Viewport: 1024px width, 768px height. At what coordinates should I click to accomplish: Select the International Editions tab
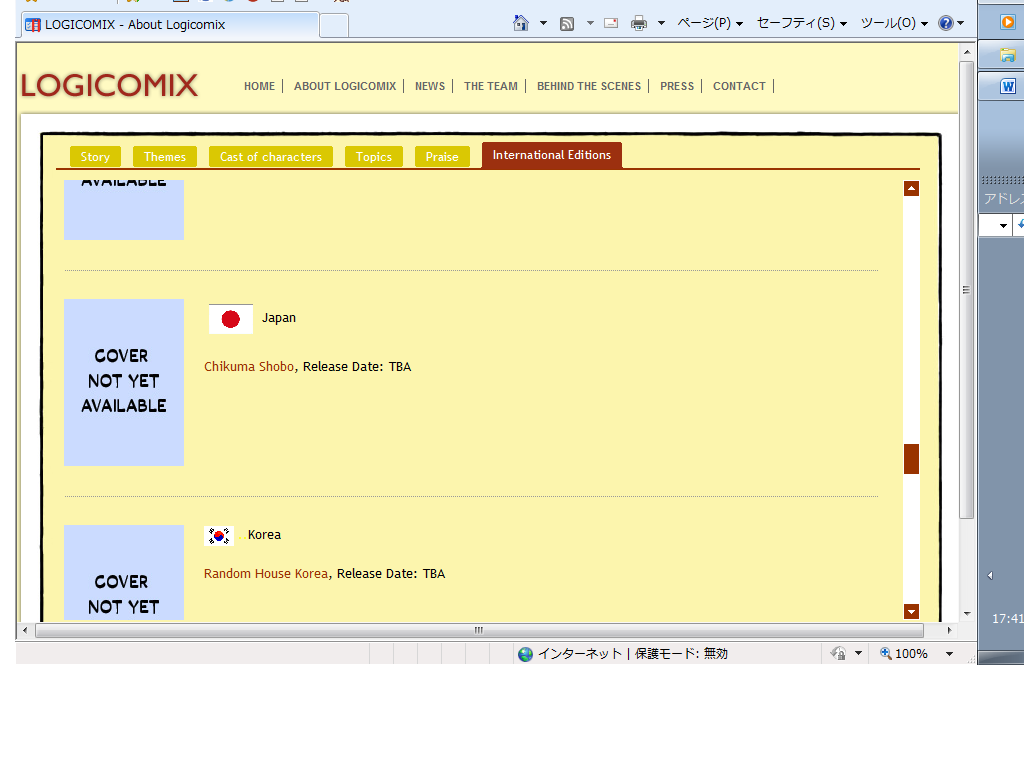tap(552, 155)
